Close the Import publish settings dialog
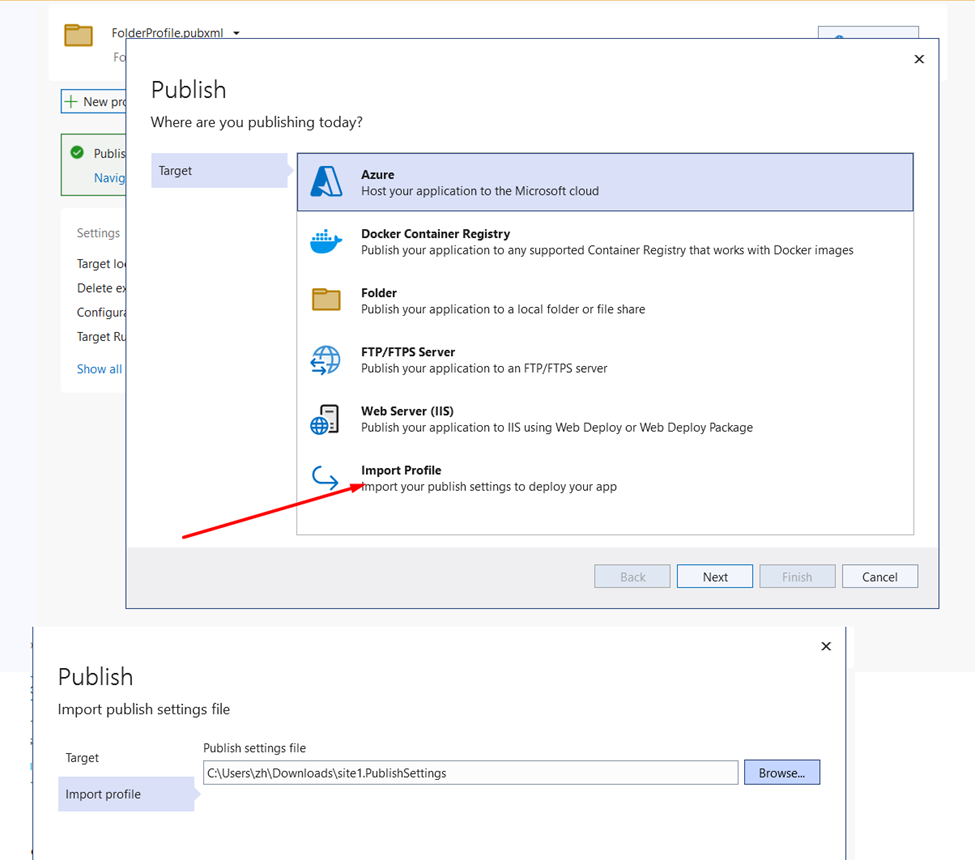This screenshot has width=975, height=860. (x=826, y=646)
